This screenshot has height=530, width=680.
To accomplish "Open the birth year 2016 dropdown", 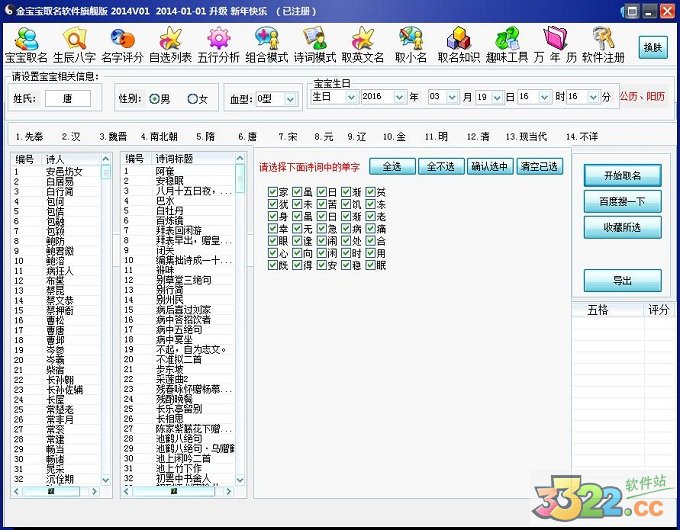I will click(x=399, y=97).
